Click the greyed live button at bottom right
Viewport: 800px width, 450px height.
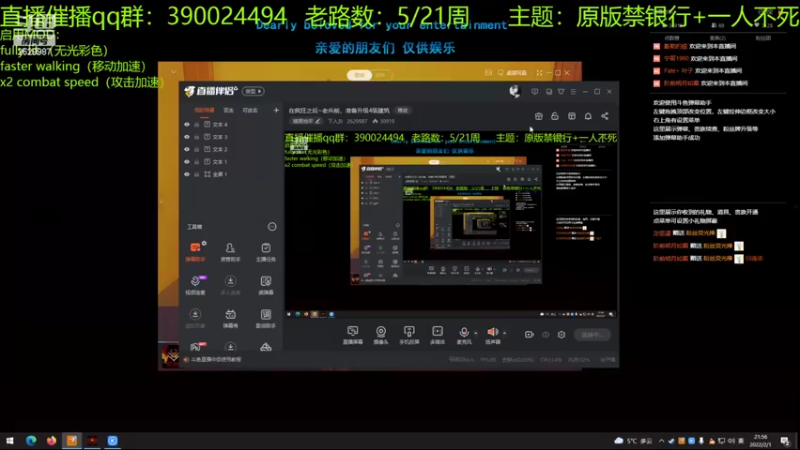[592, 335]
